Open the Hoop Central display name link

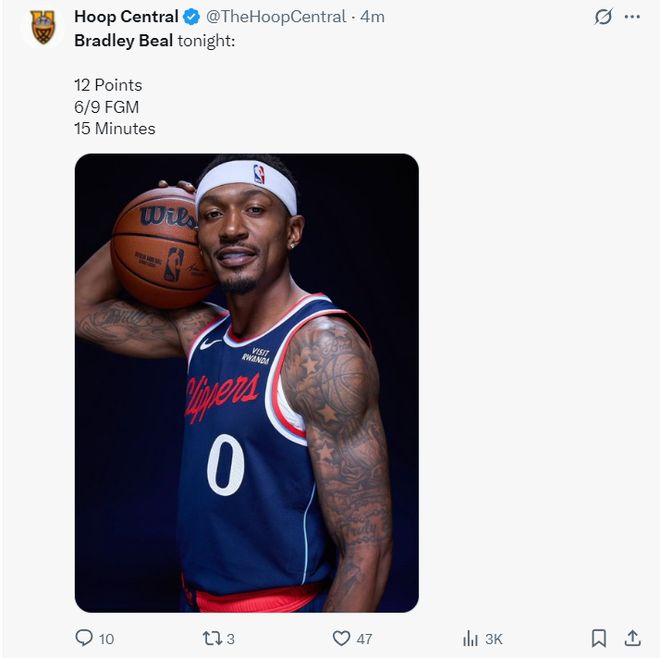click(x=126, y=17)
